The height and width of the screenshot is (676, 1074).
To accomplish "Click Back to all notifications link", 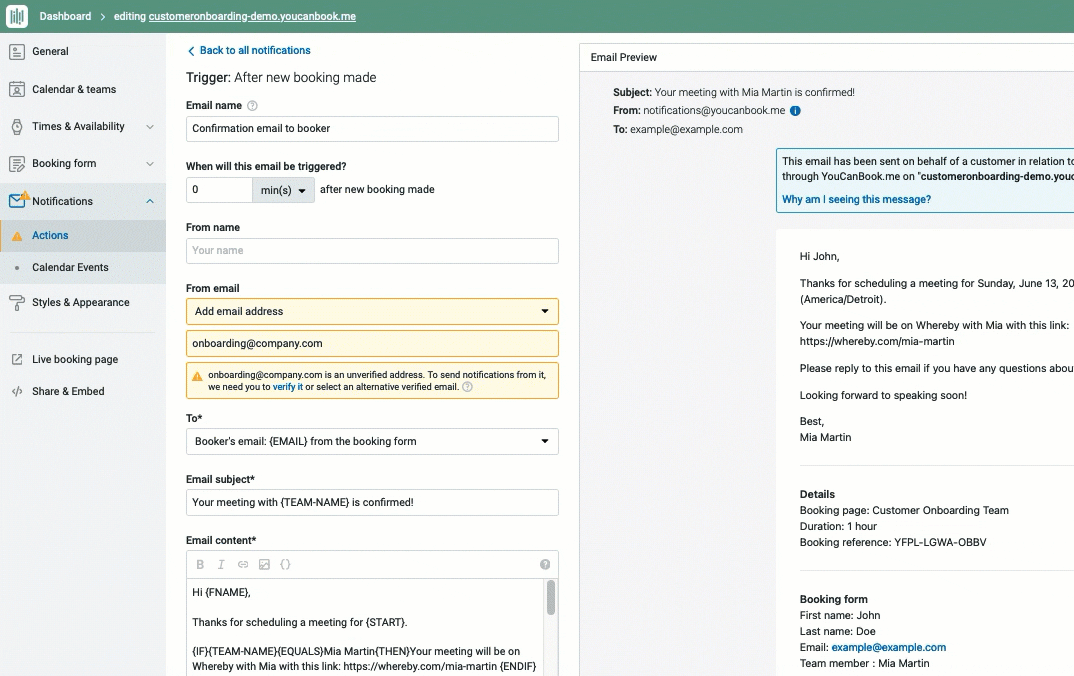I will (x=255, y=50).
